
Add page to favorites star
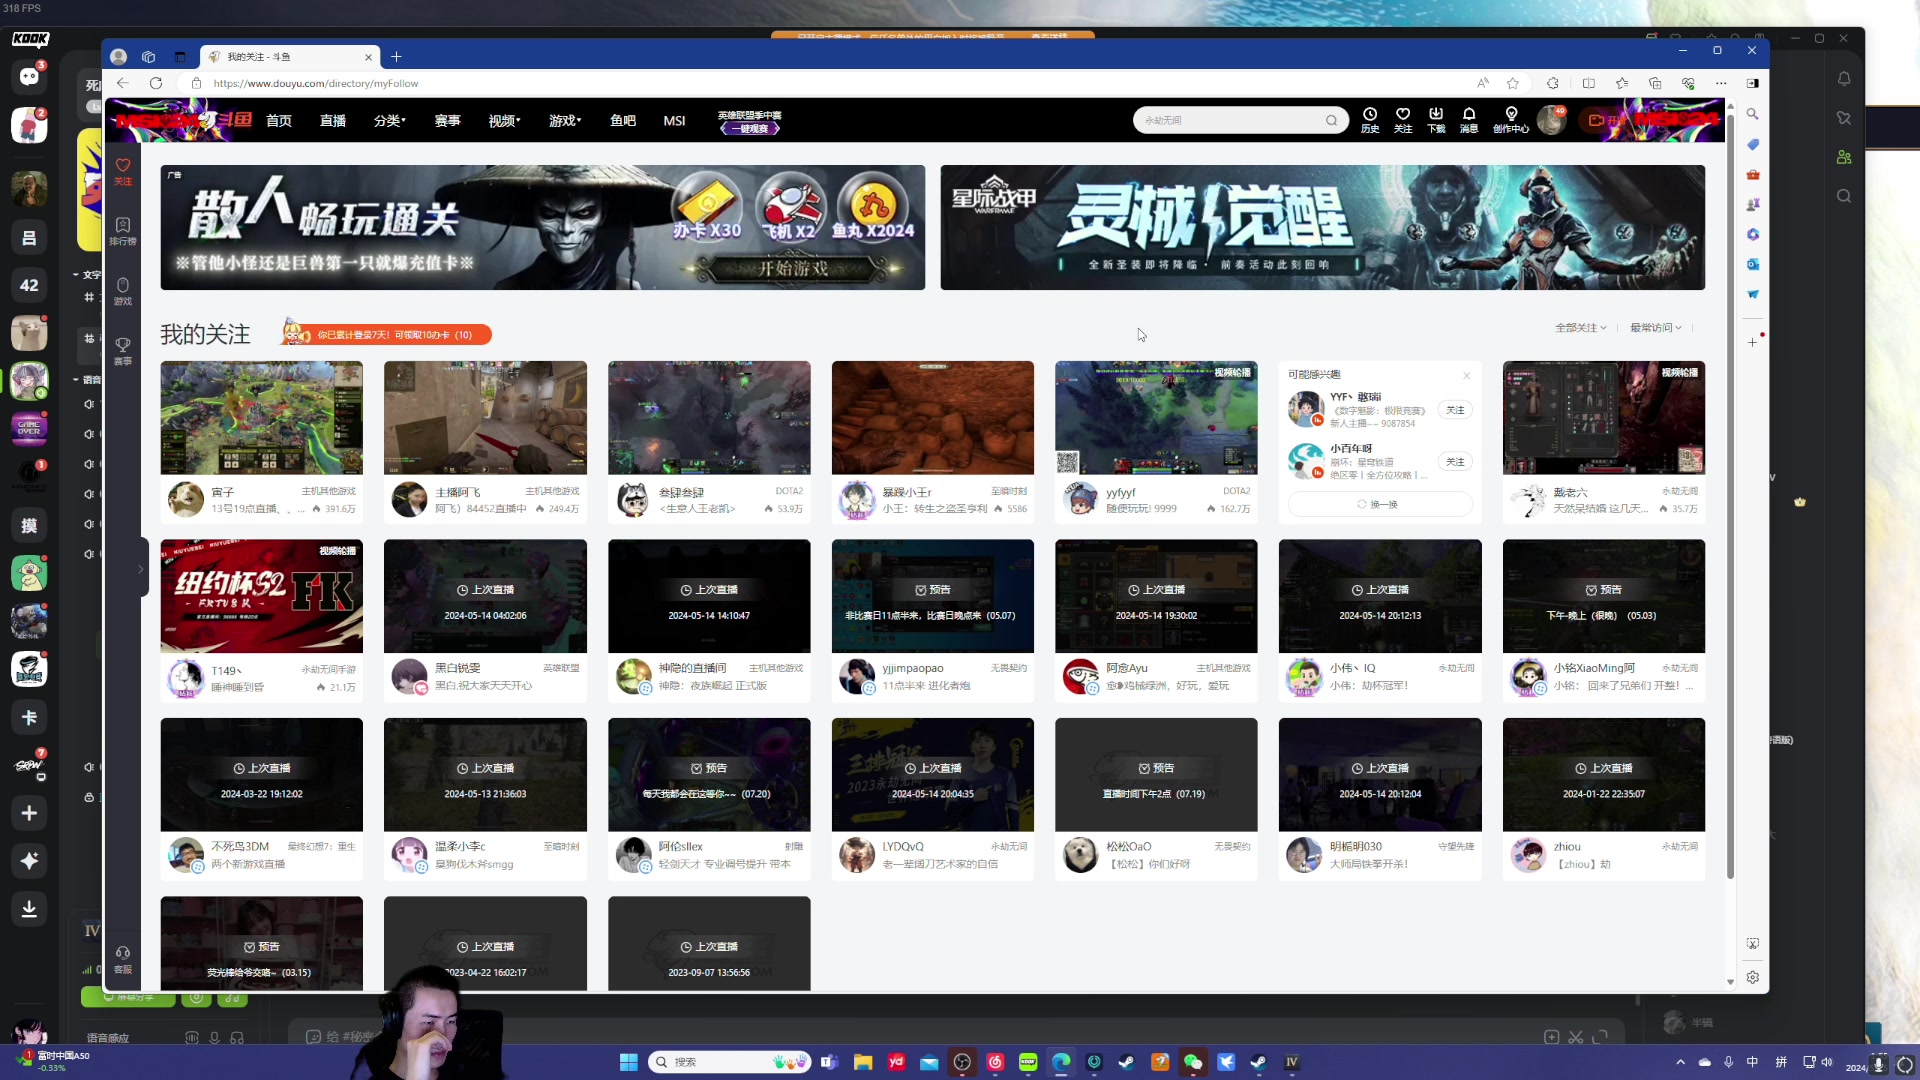(1513, 83)
